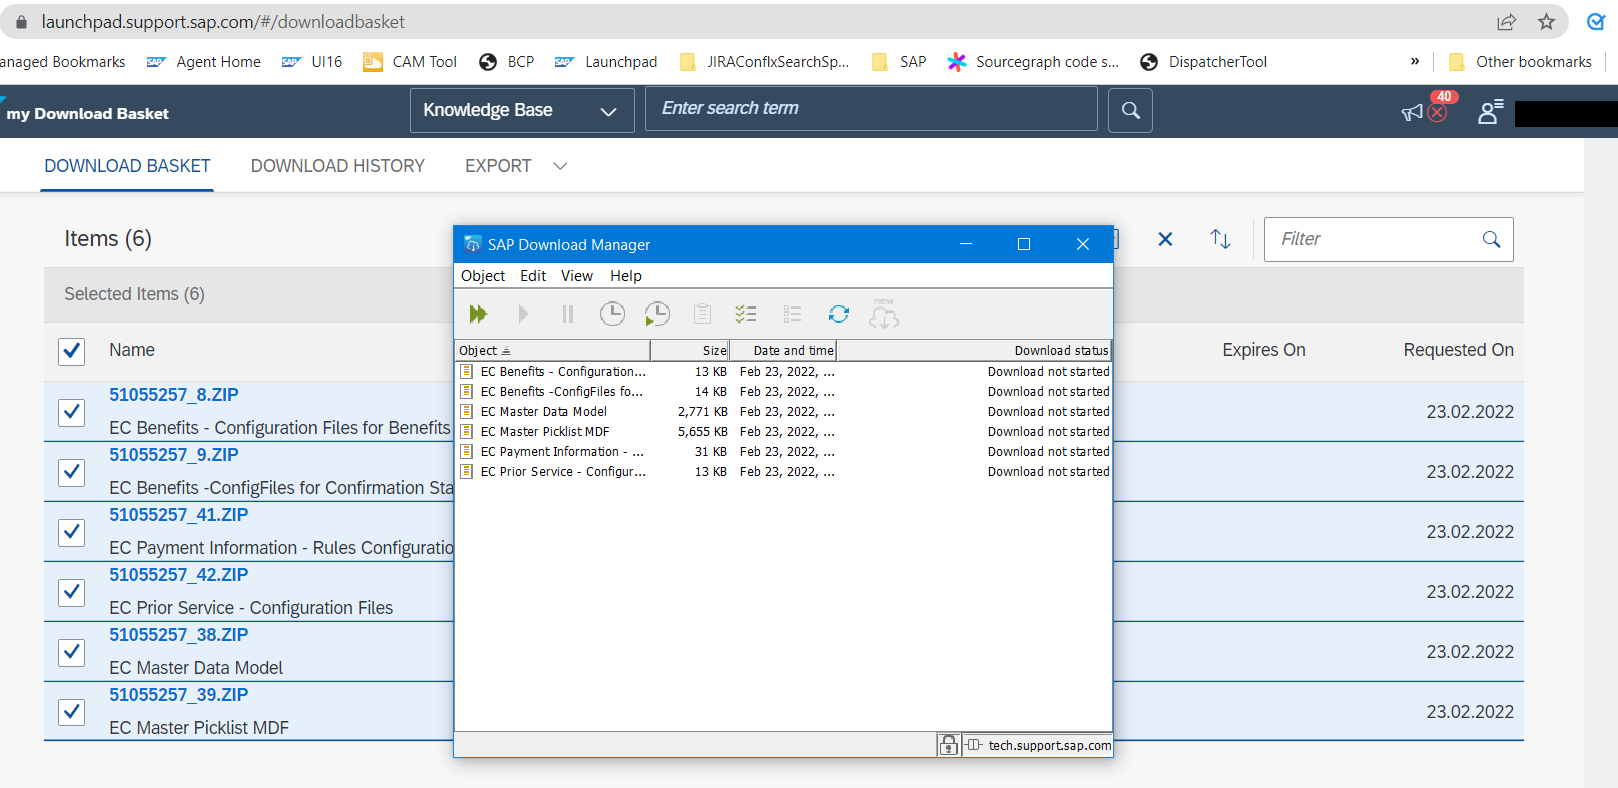1618x788 pixels.
Task: Select the DOWNLOAD BASKET tab
Action: (128, 166)
